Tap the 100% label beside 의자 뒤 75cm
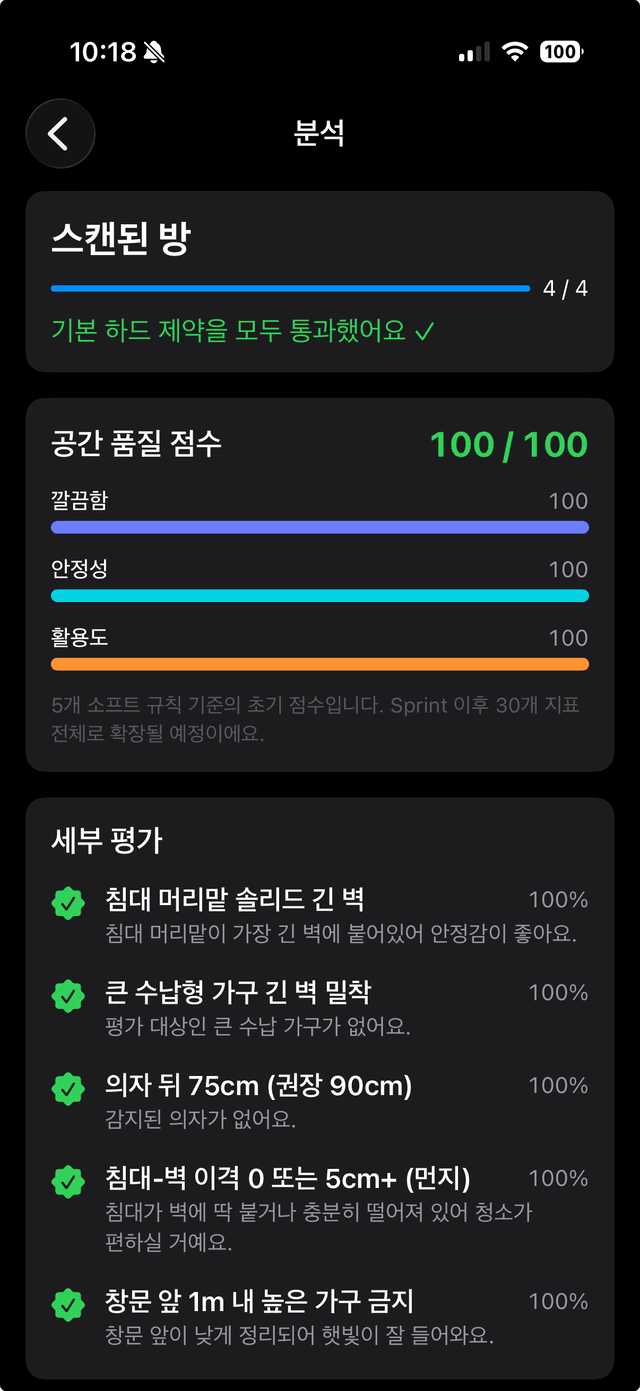Screen dimensions: 640x1391 [558, 1085]
